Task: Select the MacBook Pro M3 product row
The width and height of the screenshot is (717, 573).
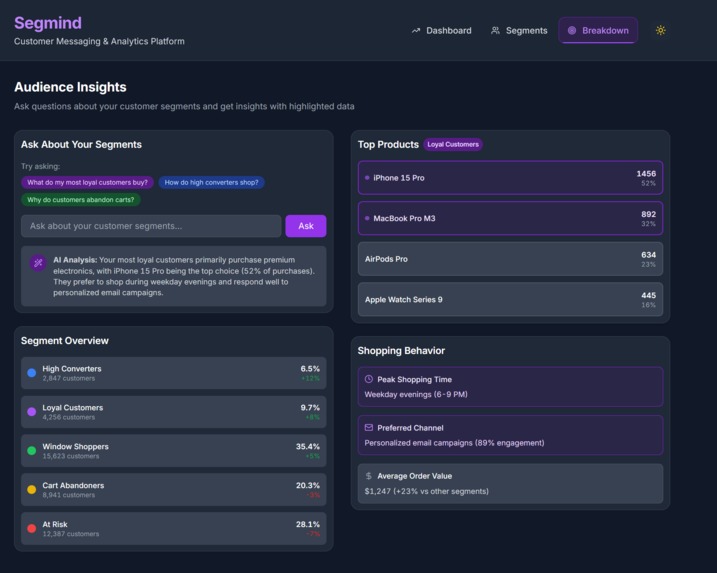Action: click(510, 218)
